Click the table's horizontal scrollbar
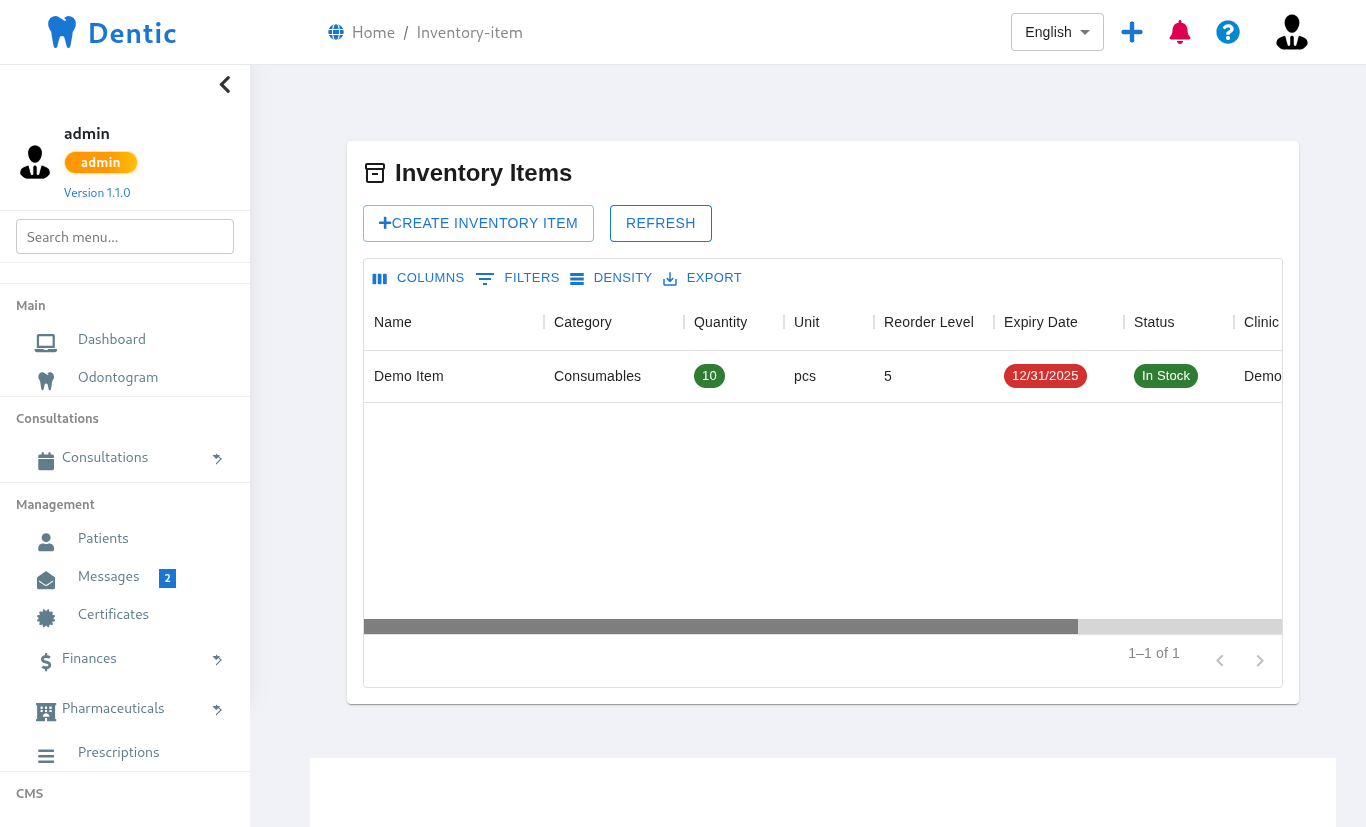1366x827 pixels. click(720, 626)
